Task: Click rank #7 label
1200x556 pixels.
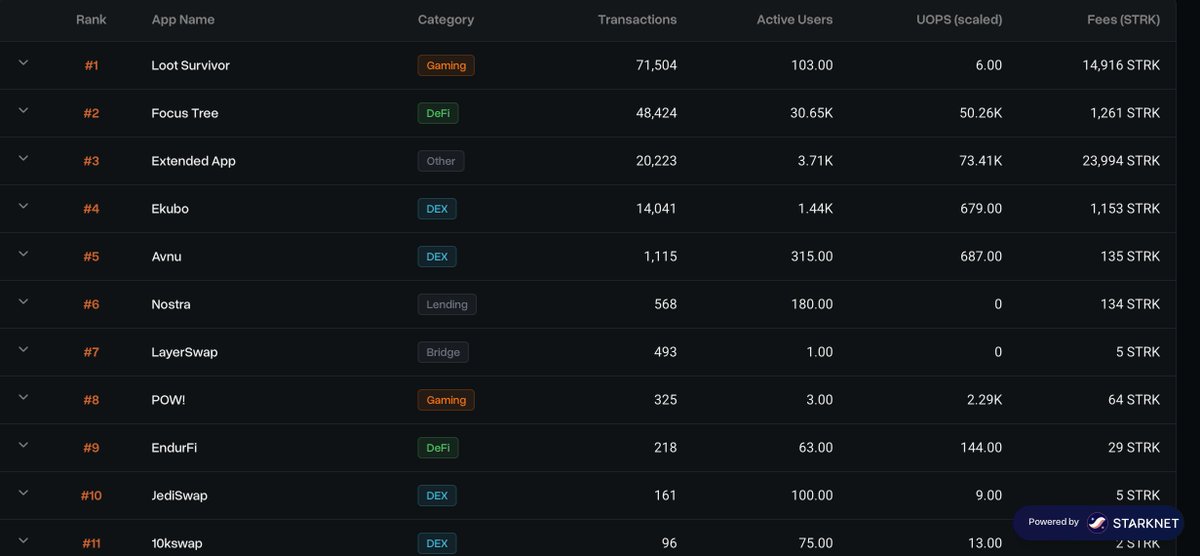Action: 91,352
